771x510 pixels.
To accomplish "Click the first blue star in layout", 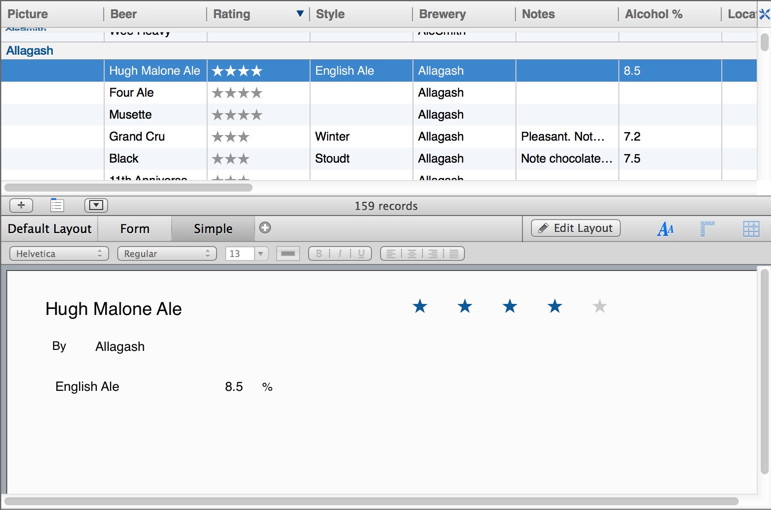I will [x=420, y=306].
